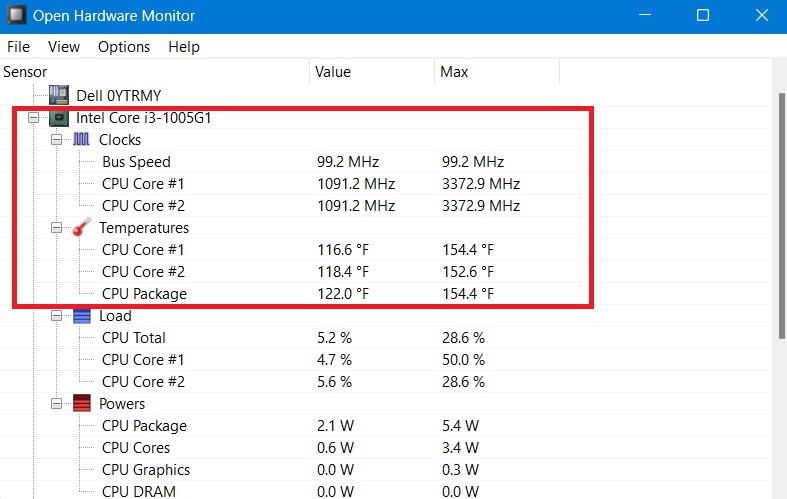Select CPU Core #1 under Load
This screenshot has width=787, height=499.
pyautogui.click(x=143, y=360)
